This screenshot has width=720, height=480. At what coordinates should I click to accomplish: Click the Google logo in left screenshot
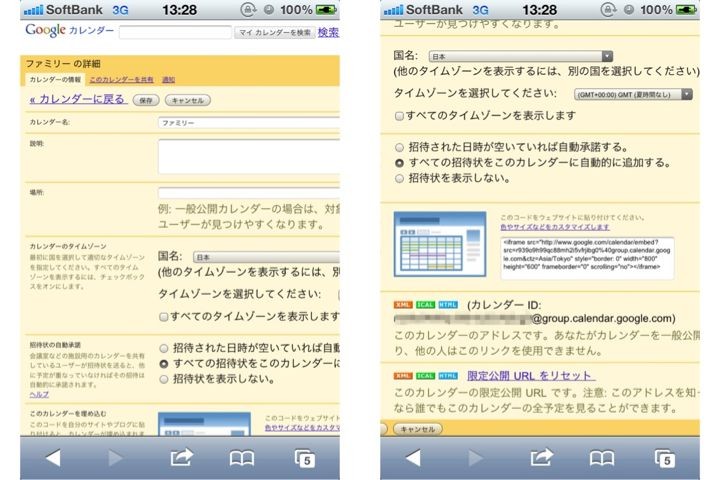click(45, 30)
